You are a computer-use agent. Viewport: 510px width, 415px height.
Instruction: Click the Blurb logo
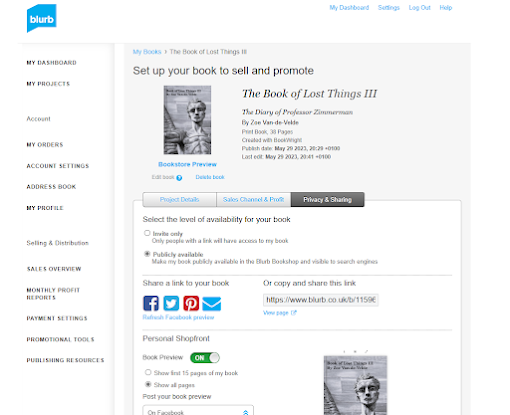pos(42,18)
